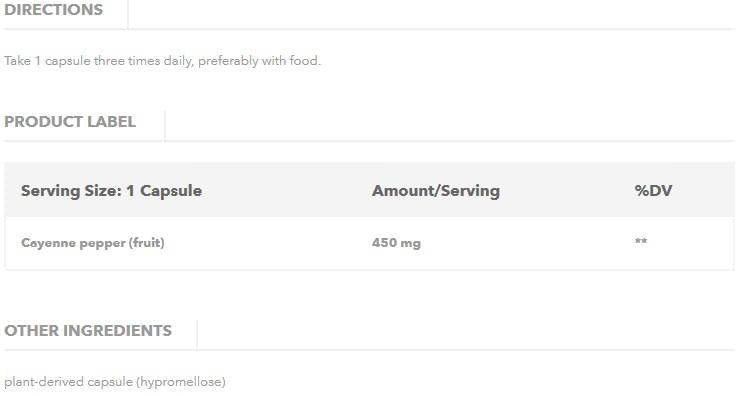Viewport: 737px width, 396px height.
Task: Select the Cayenne pepper (fruit) row label
Action: (x=93, y=243)
